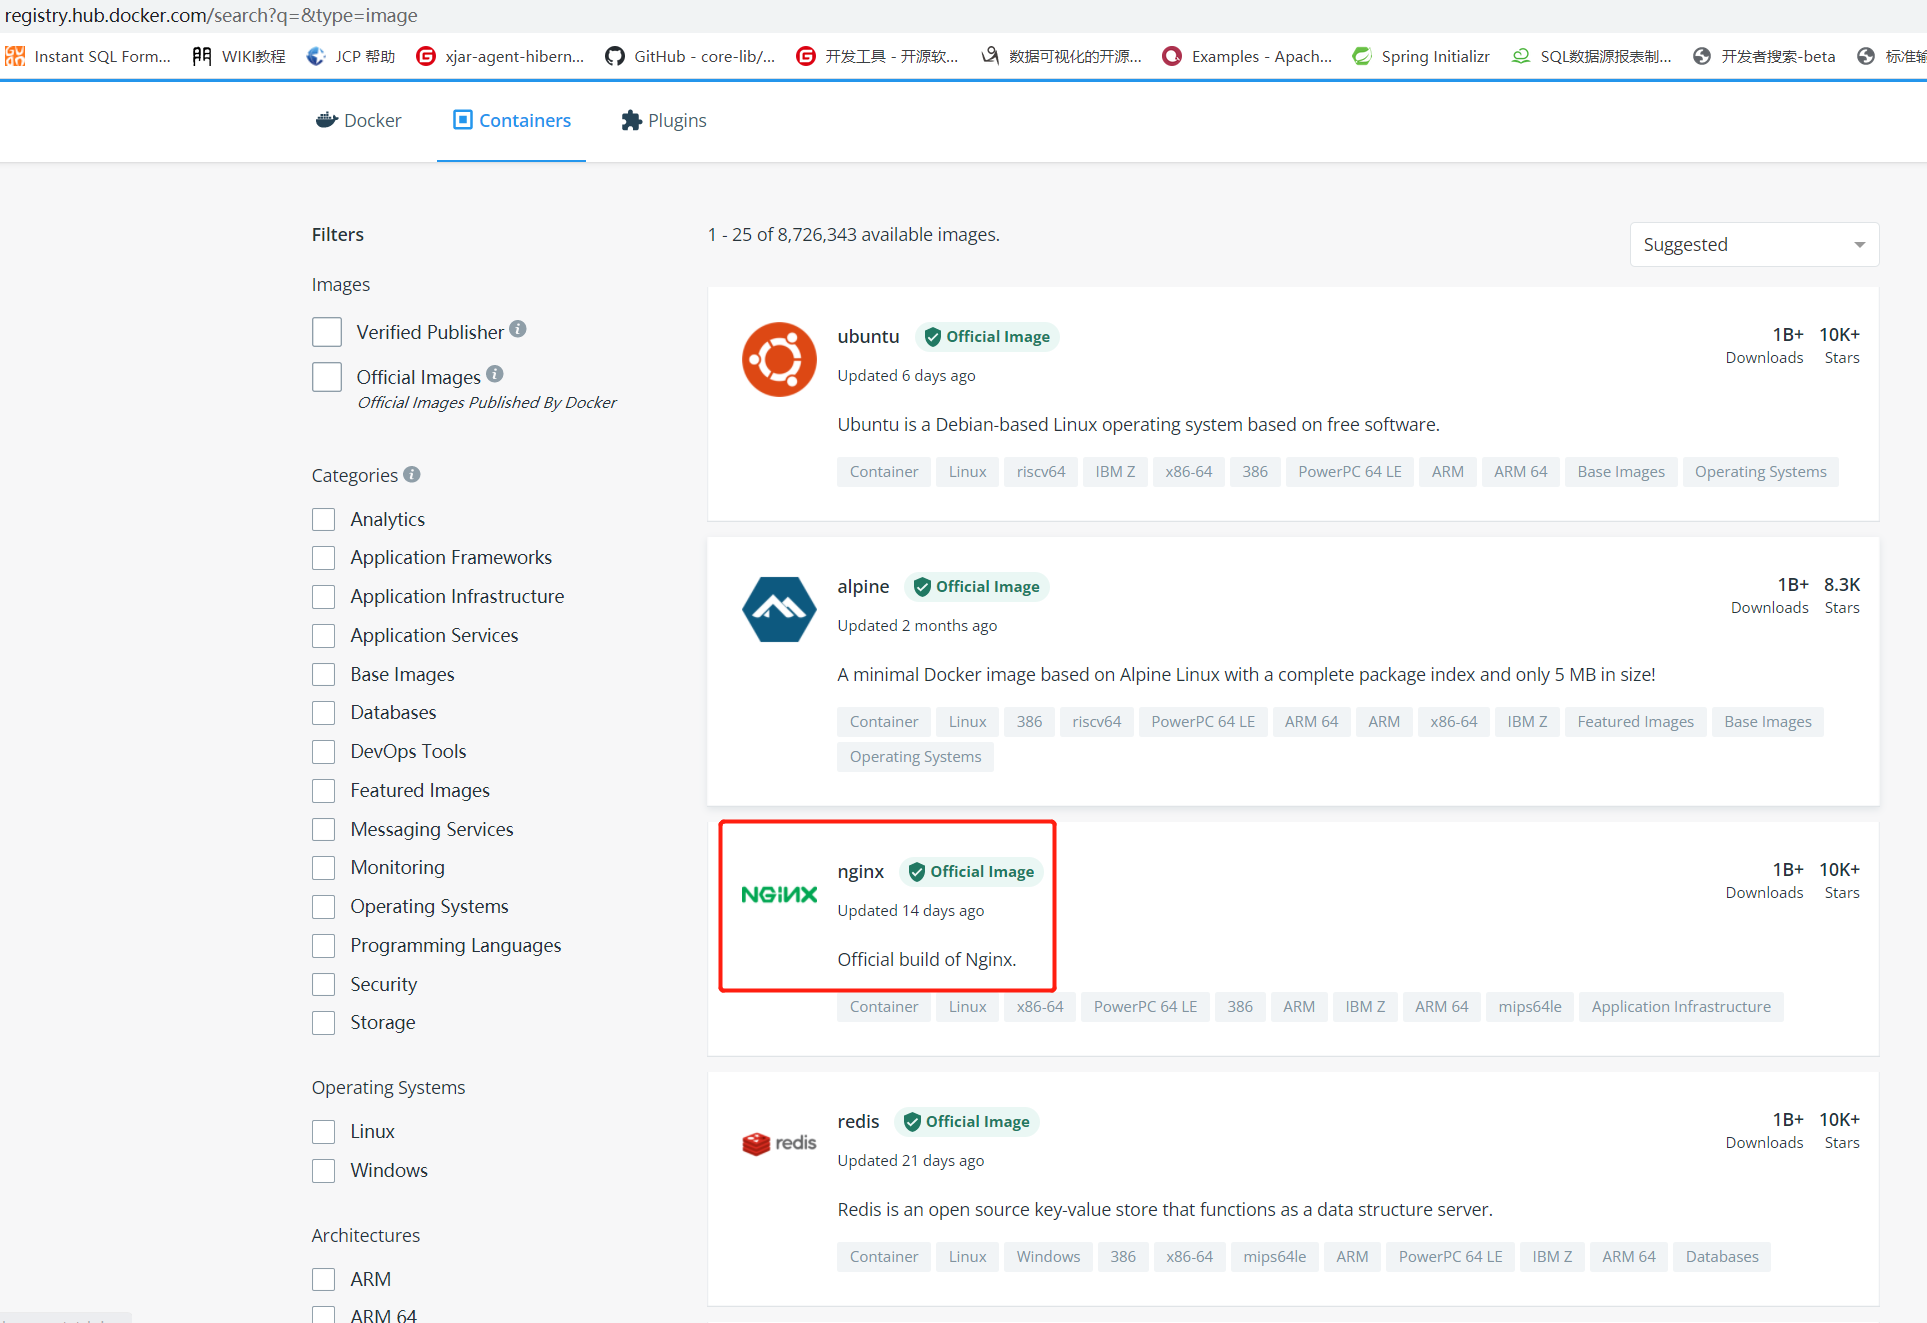Enable the Official Images filter checkbox

327,377
